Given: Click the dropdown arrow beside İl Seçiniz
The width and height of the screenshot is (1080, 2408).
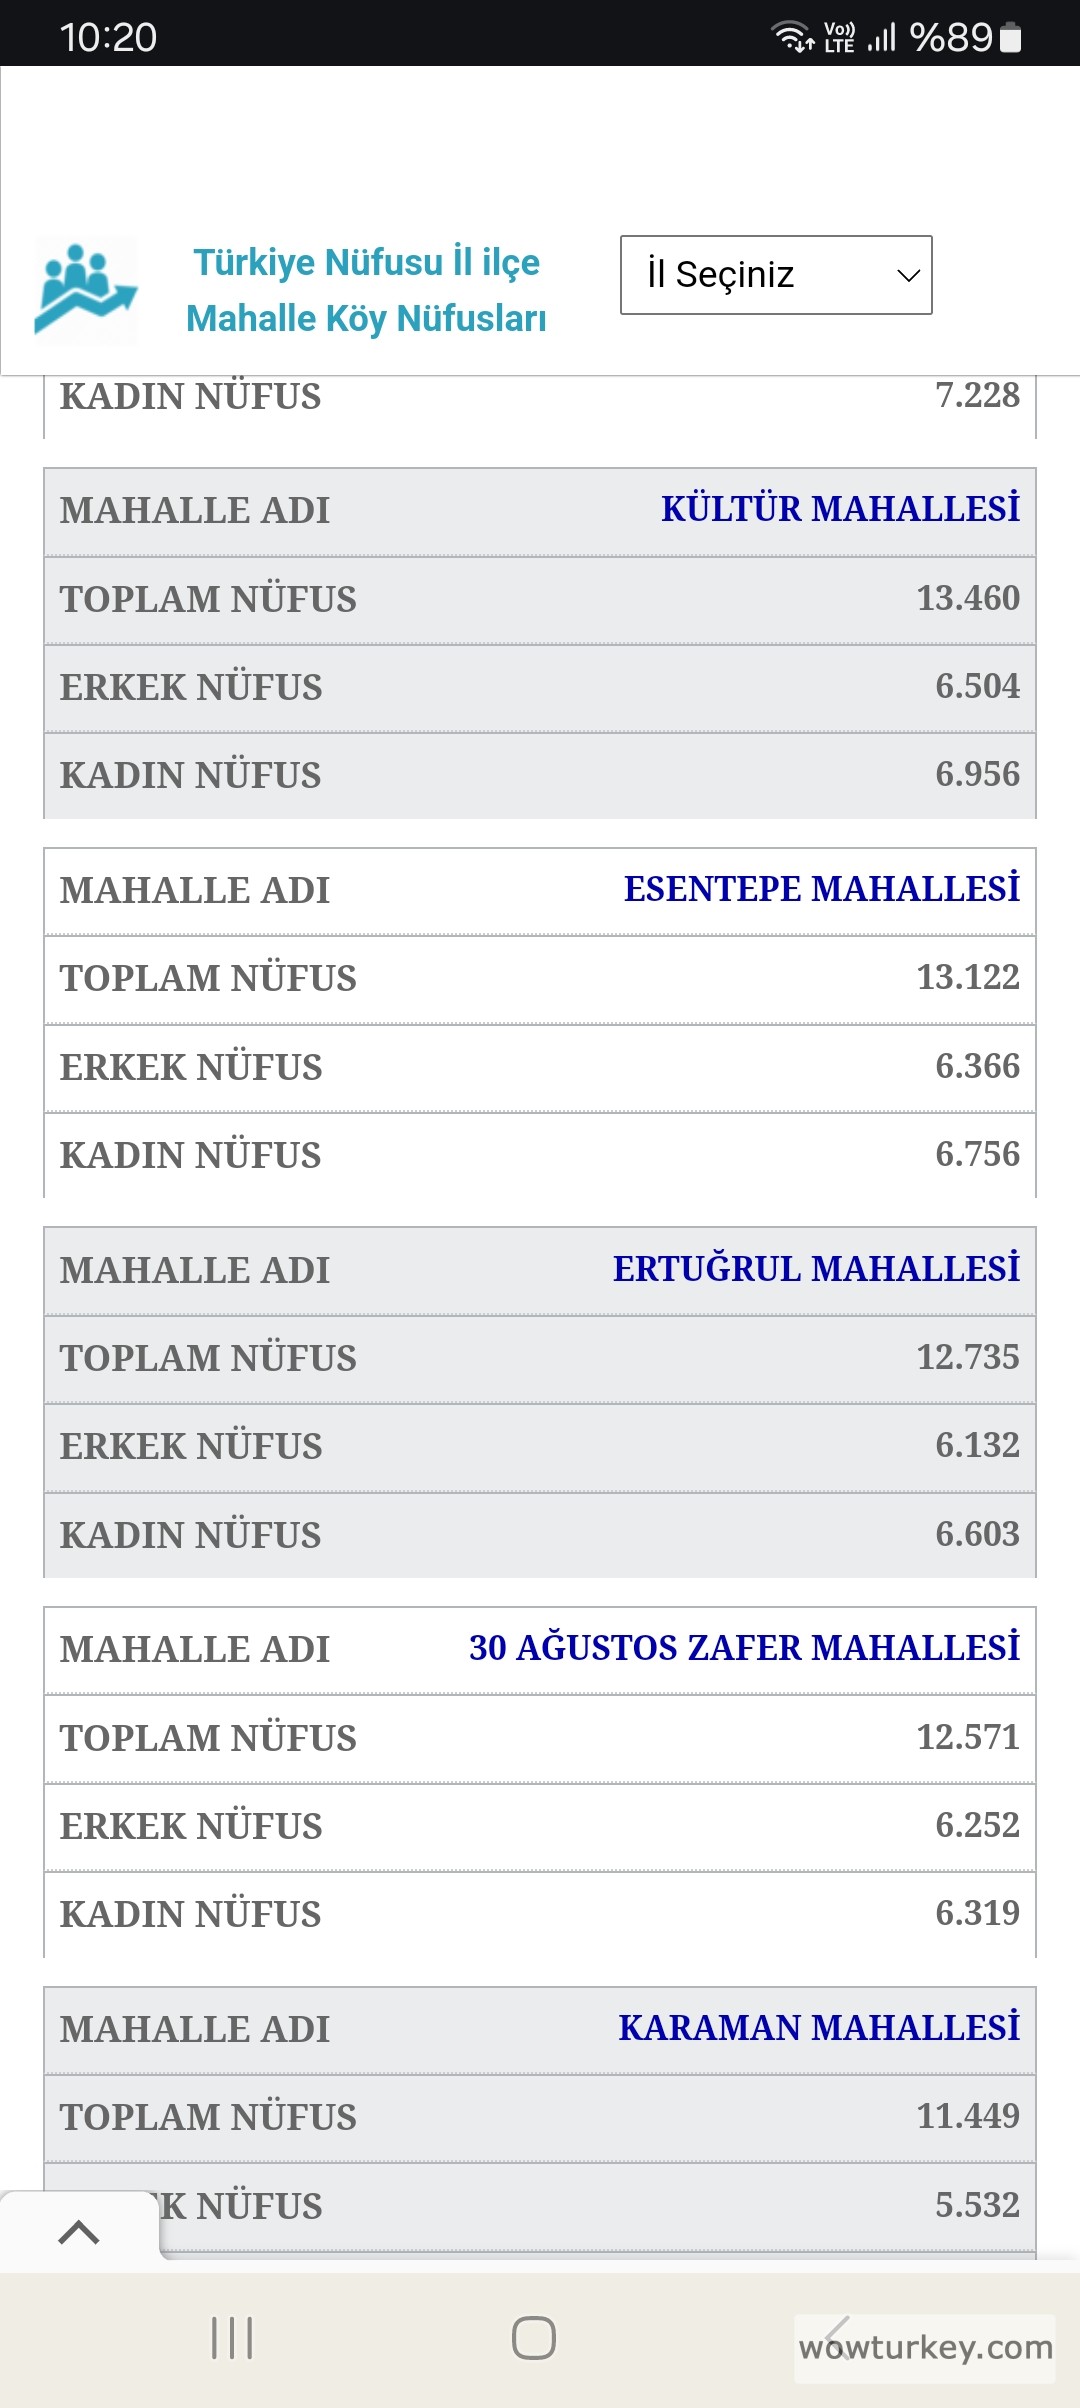Looking at the screenshot, I should (908, 275).
